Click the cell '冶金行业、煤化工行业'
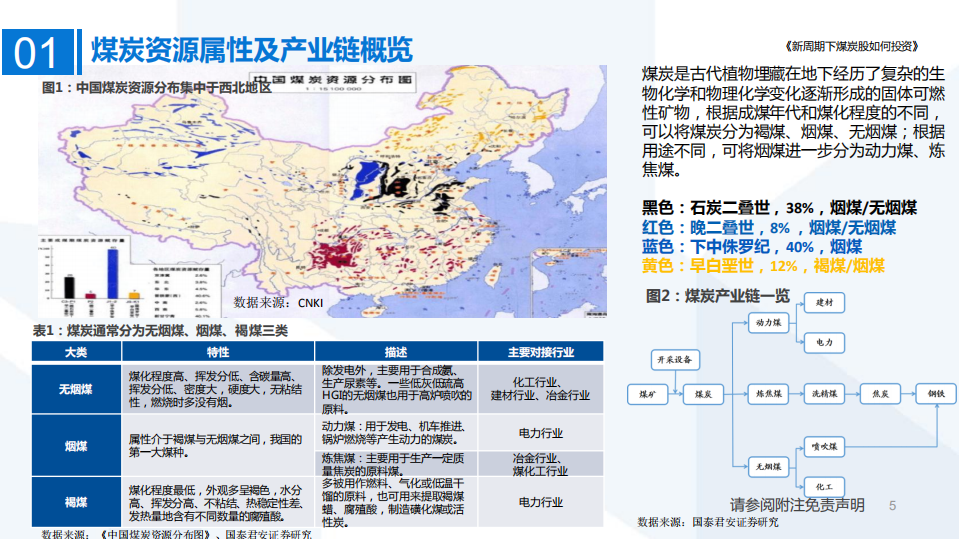Viewport: 959px width, 539px height. tap(541, 464)
